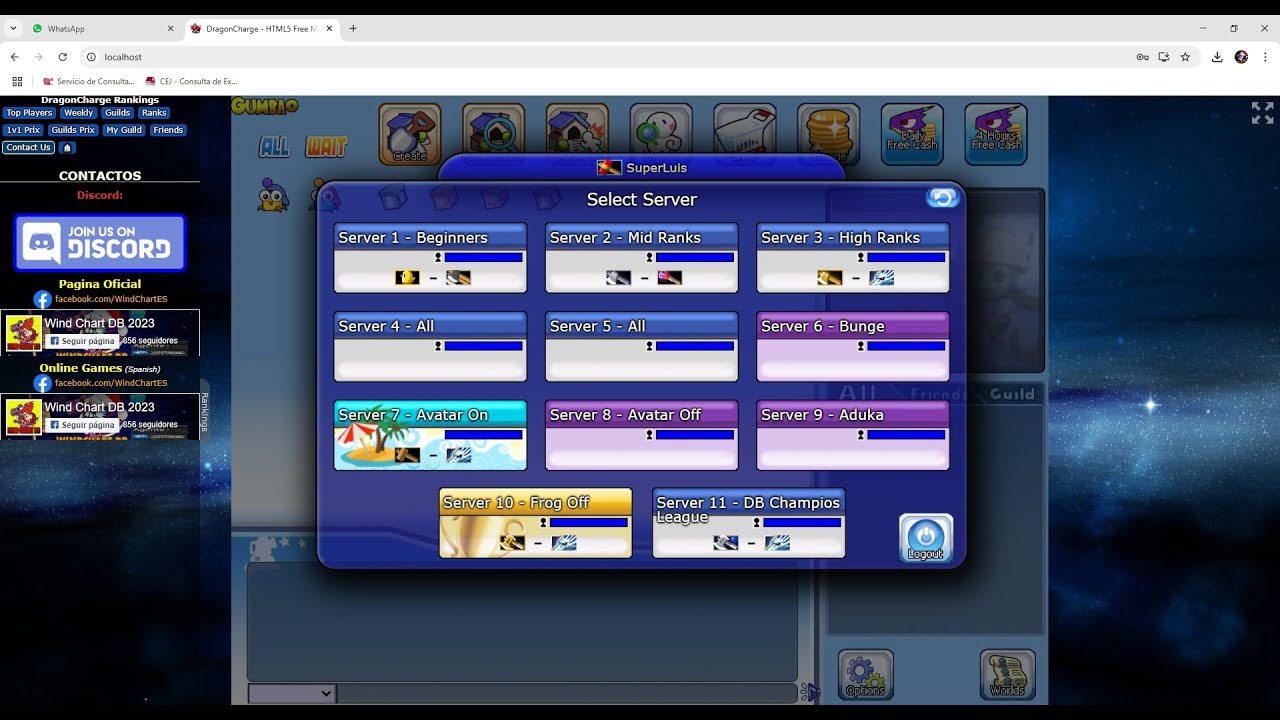1280x720 pixels.
Task: Click the install app icon in address bar
Action: [1163, 57]
